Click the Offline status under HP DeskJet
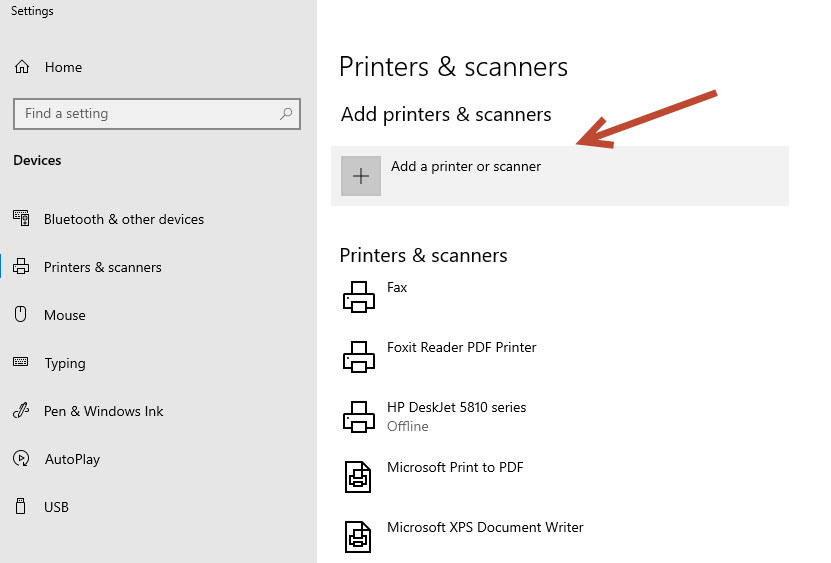The height and width of the screenshot is (563, 831). click(408, 426)
